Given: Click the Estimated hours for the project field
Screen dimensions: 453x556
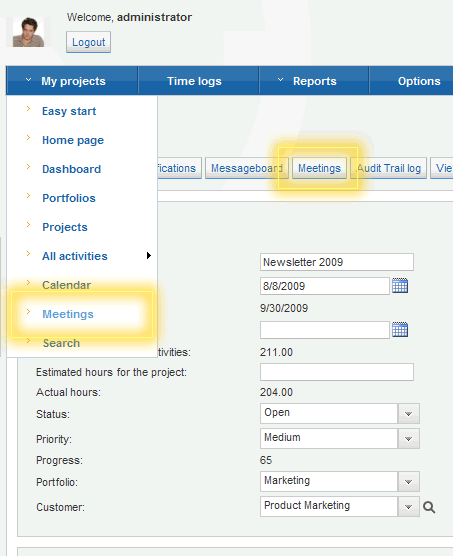Looking at the screenshot, I should click(337, 372).
